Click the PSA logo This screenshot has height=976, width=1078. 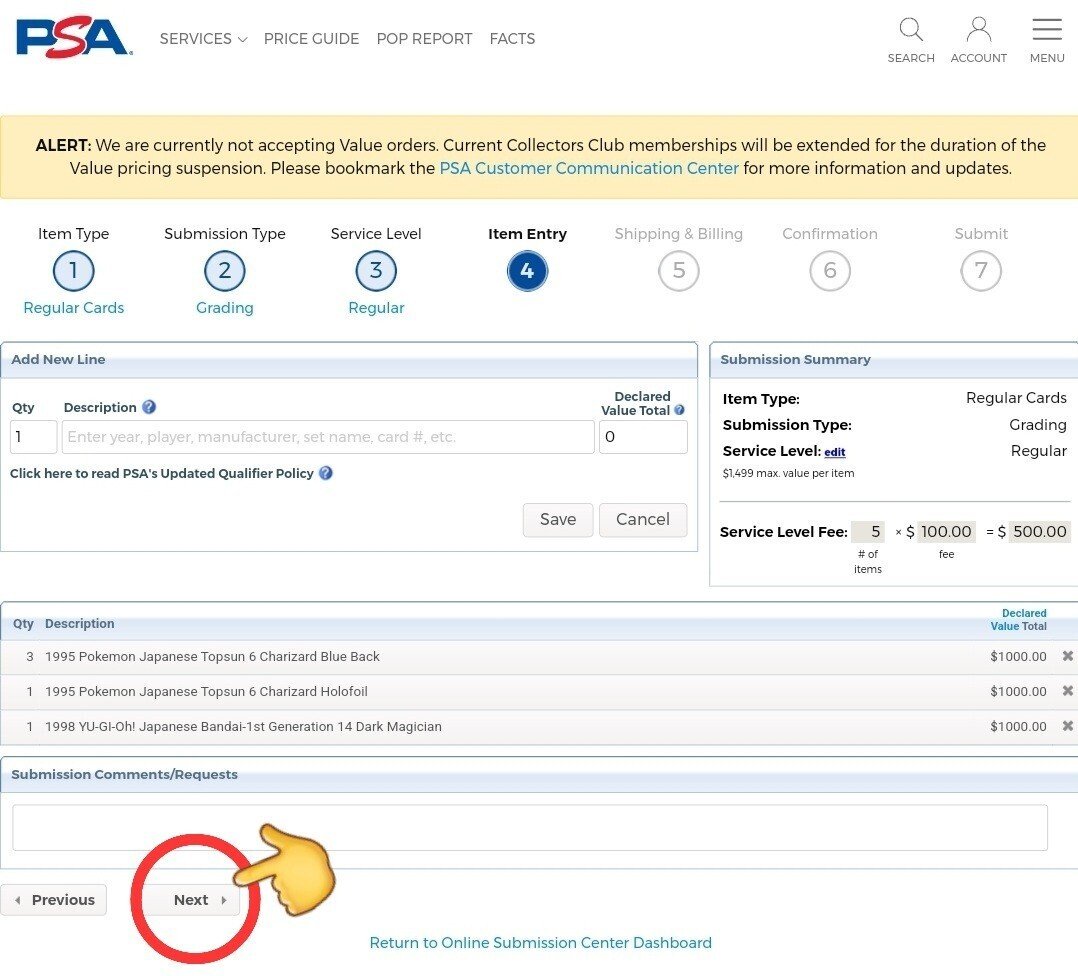[x=74, y=36]
